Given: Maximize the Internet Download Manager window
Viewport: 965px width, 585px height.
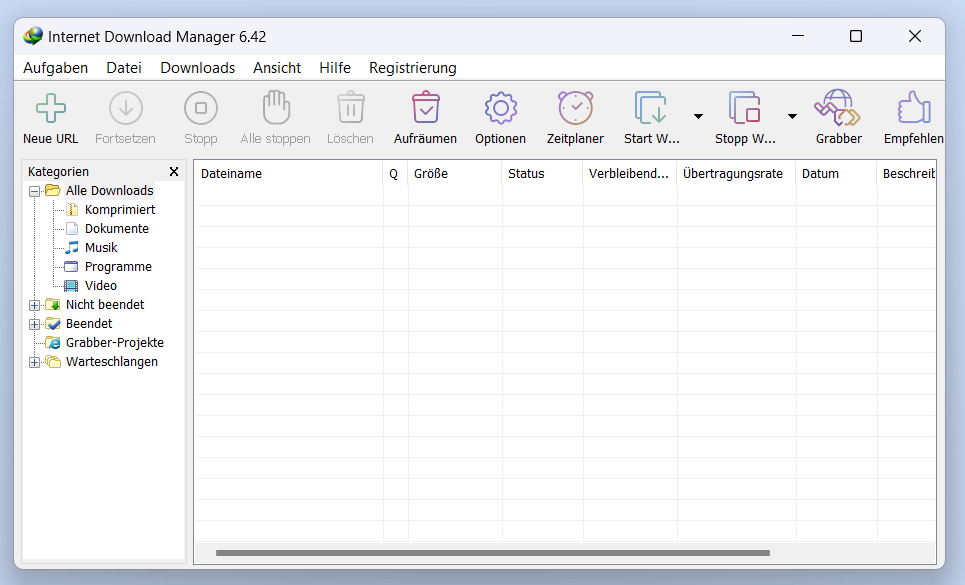Looking at the screenshot, I should 856,36.
